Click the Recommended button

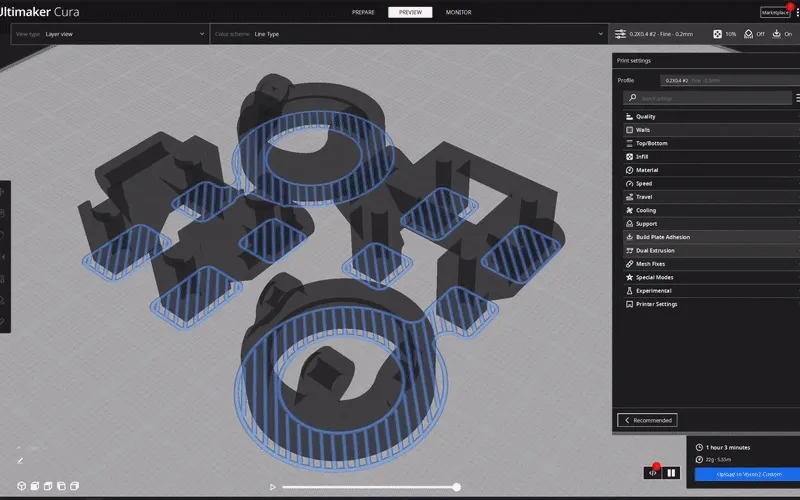[647, 420]
